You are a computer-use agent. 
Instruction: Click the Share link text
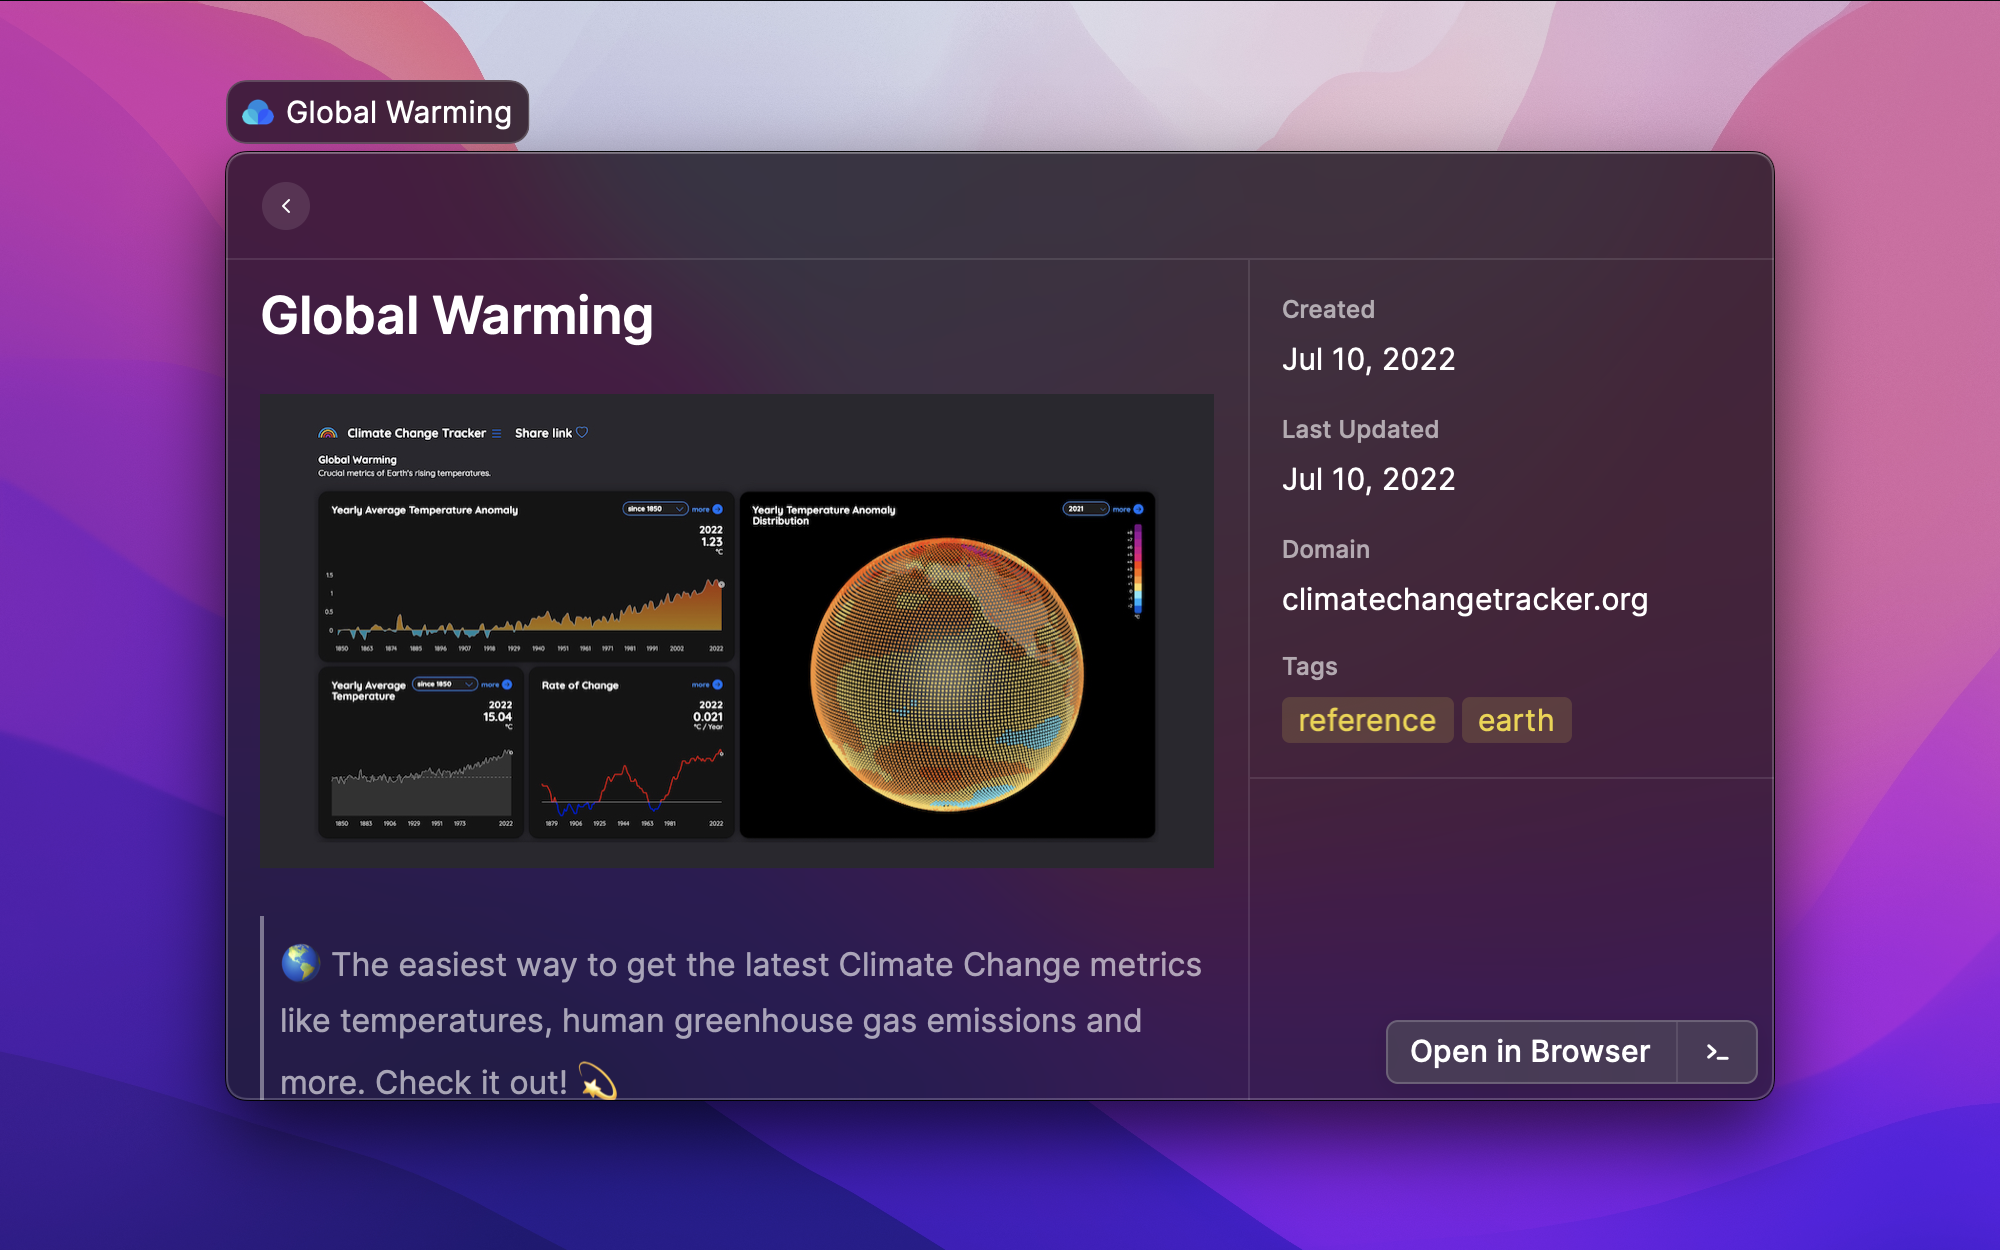click(543, 433)
